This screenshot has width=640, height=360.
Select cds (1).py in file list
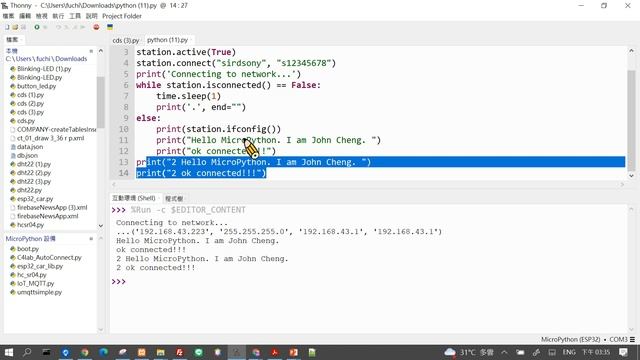pos(30,95)
